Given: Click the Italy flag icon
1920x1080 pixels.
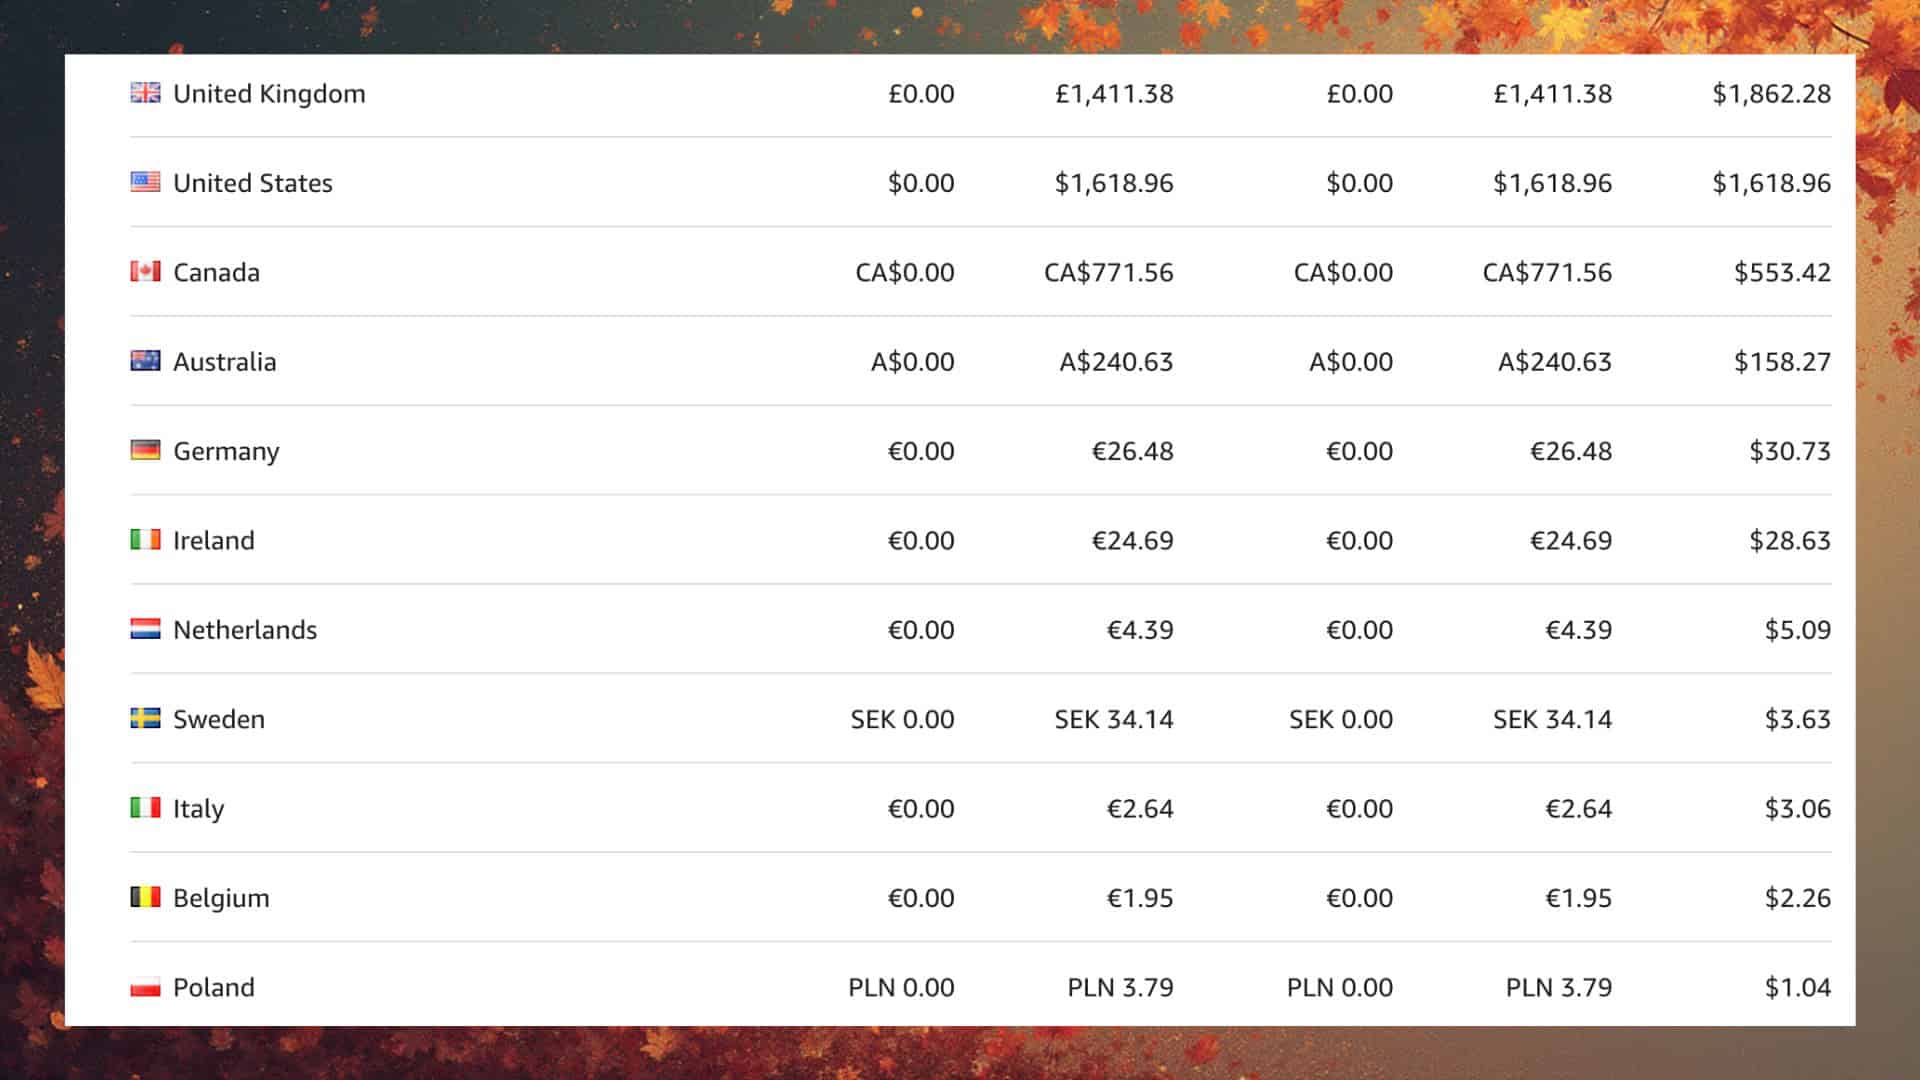Looking at the screenshot, I should coord(145,808).
